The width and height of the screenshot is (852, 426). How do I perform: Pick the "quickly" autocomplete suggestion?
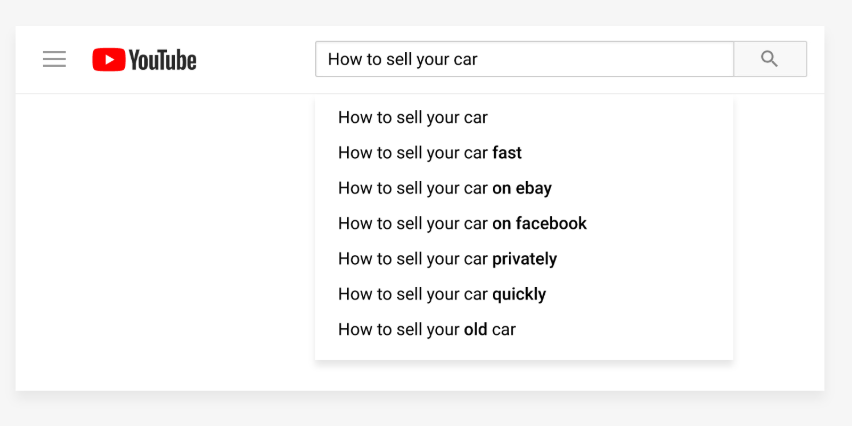[442, 294]
